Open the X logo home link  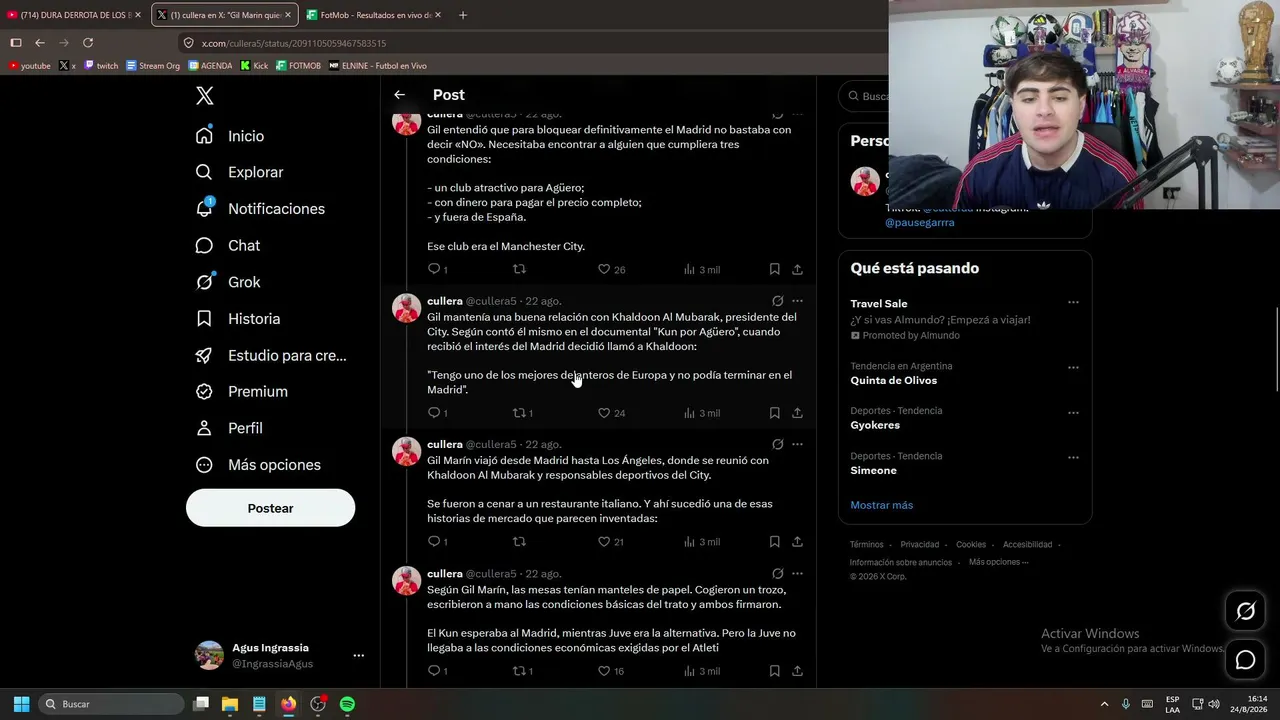coord(204,96)
